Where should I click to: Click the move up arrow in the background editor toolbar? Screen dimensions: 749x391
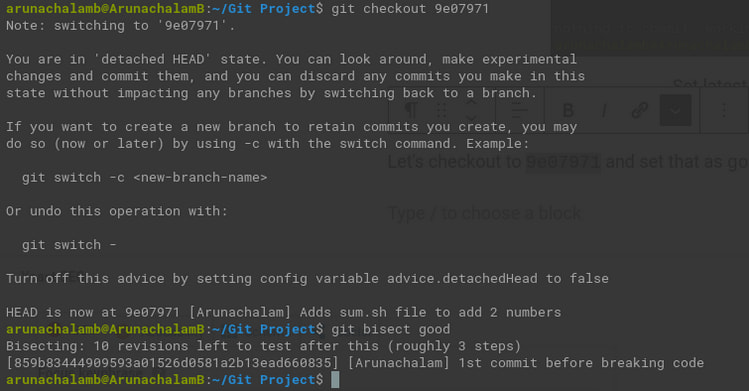coord(471,103)
